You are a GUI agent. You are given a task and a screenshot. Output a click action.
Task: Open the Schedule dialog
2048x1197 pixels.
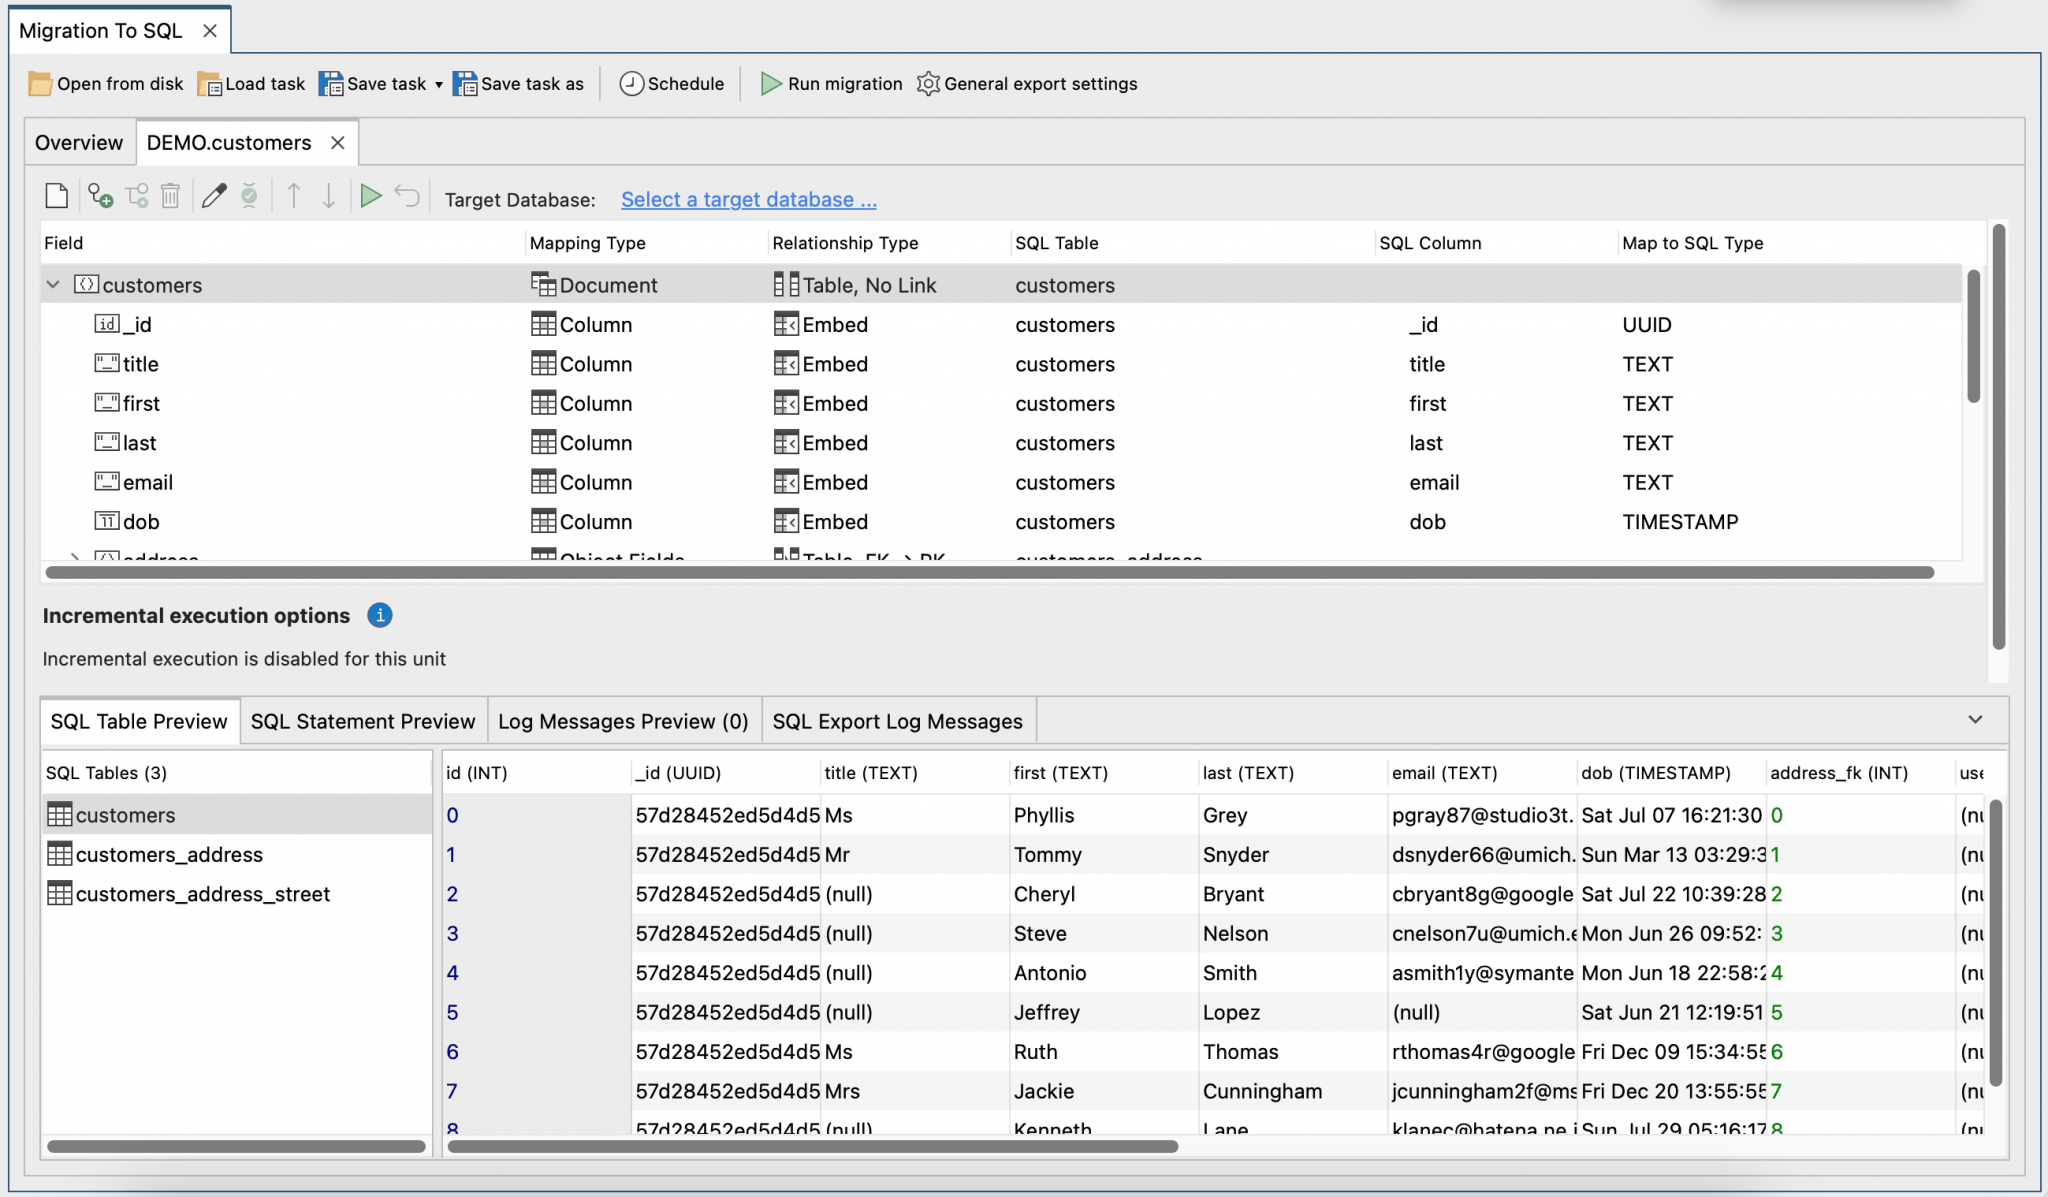672,84
